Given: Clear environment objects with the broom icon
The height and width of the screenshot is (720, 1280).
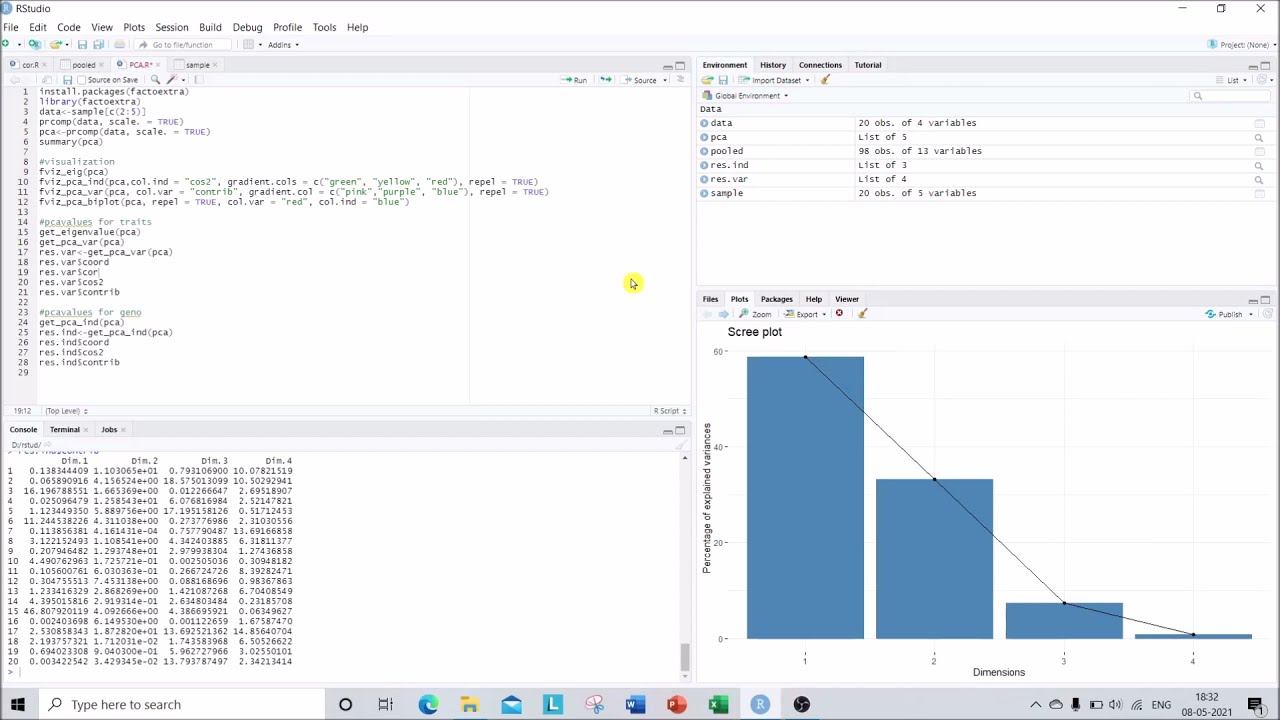Looking at the screenshot, I should 825,80.
